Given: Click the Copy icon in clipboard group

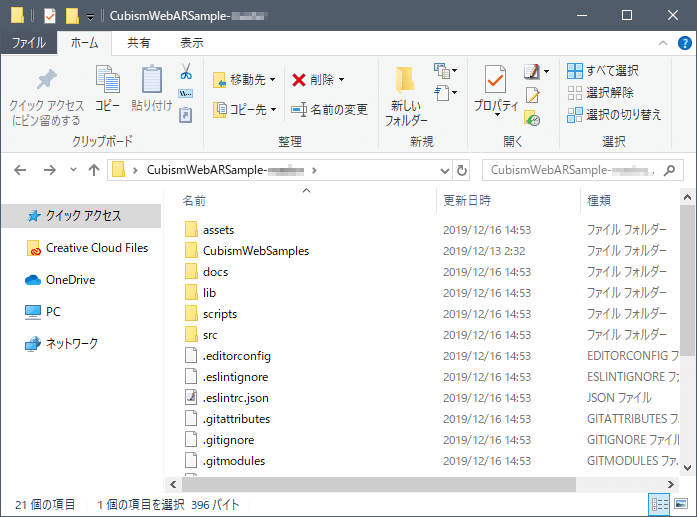Looking at the screenshot, I should click(x=107, y=80).
